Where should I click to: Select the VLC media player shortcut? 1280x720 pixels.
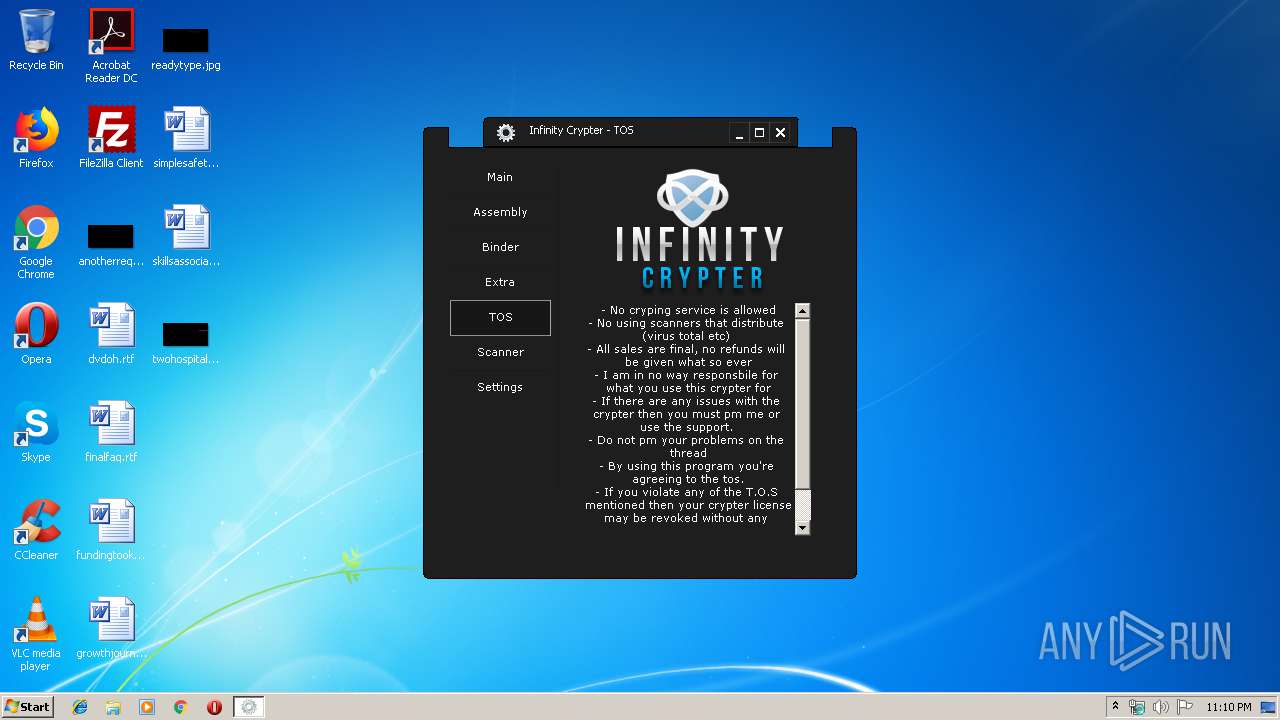point(36,634)
